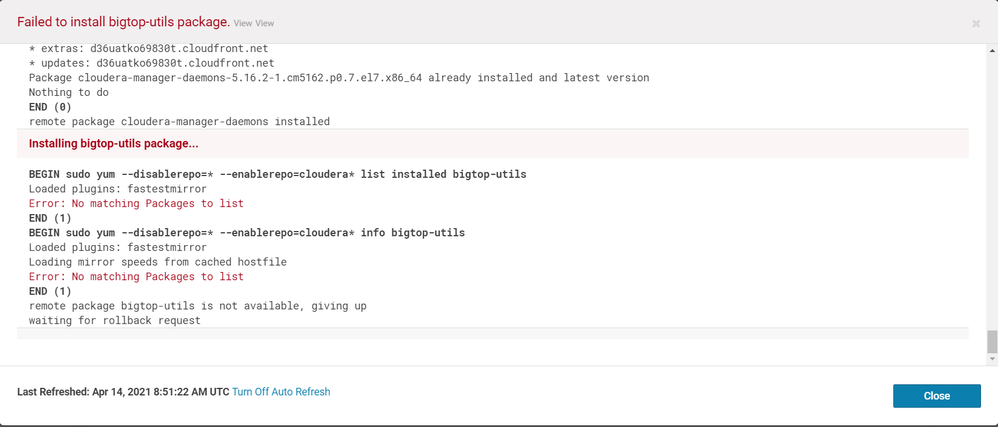Click the first 'Error: No matching Packages' line
The width and height of the screenshot is (998, 427).
pos(136,204)
